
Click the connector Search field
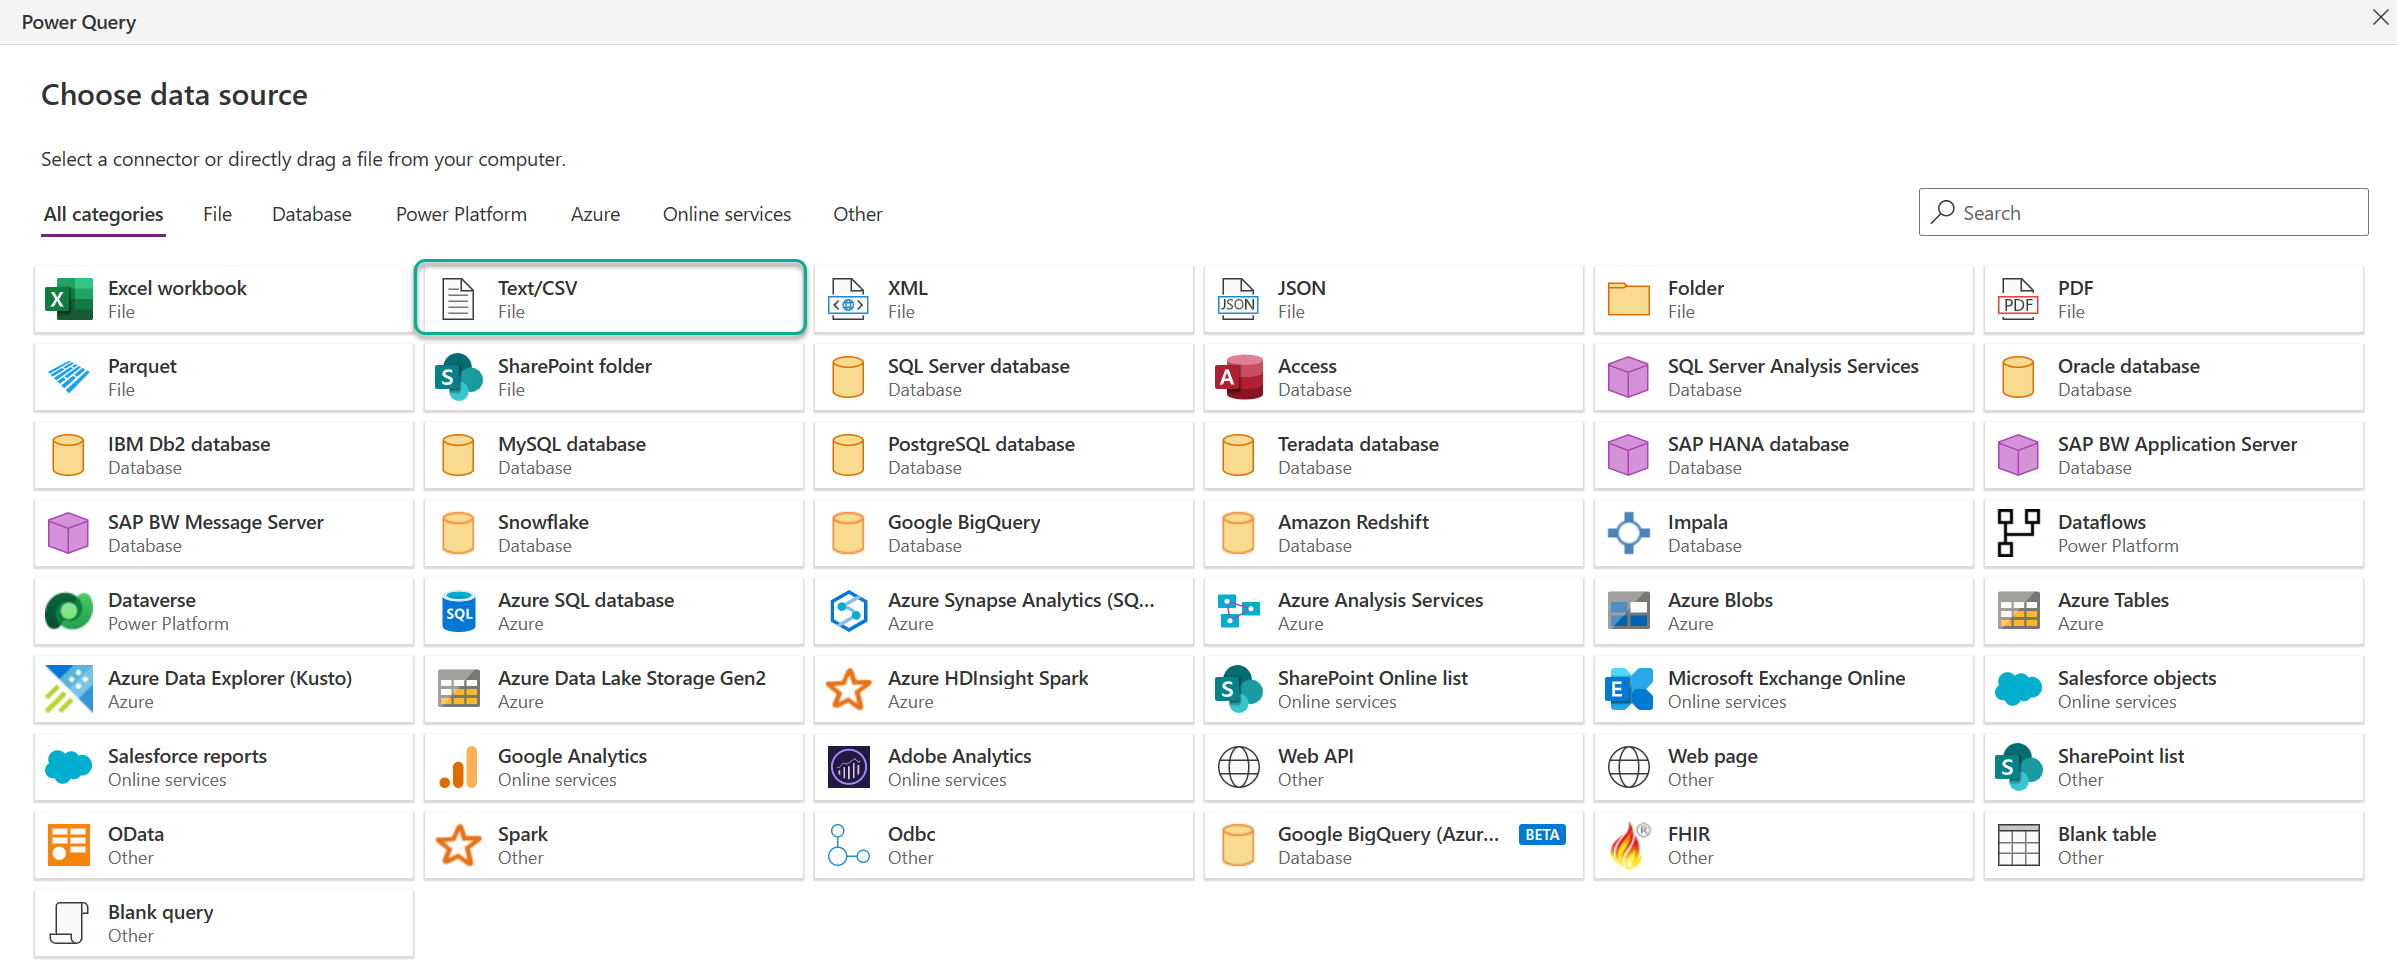pos(2143,212)
